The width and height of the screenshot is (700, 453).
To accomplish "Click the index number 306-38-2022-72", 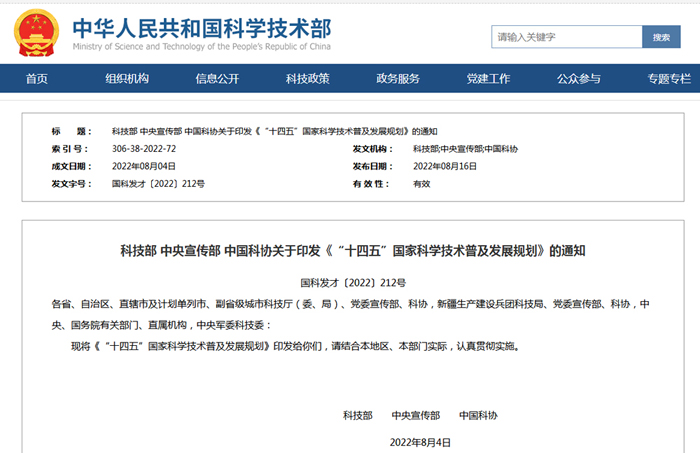I will click(144, 149).
